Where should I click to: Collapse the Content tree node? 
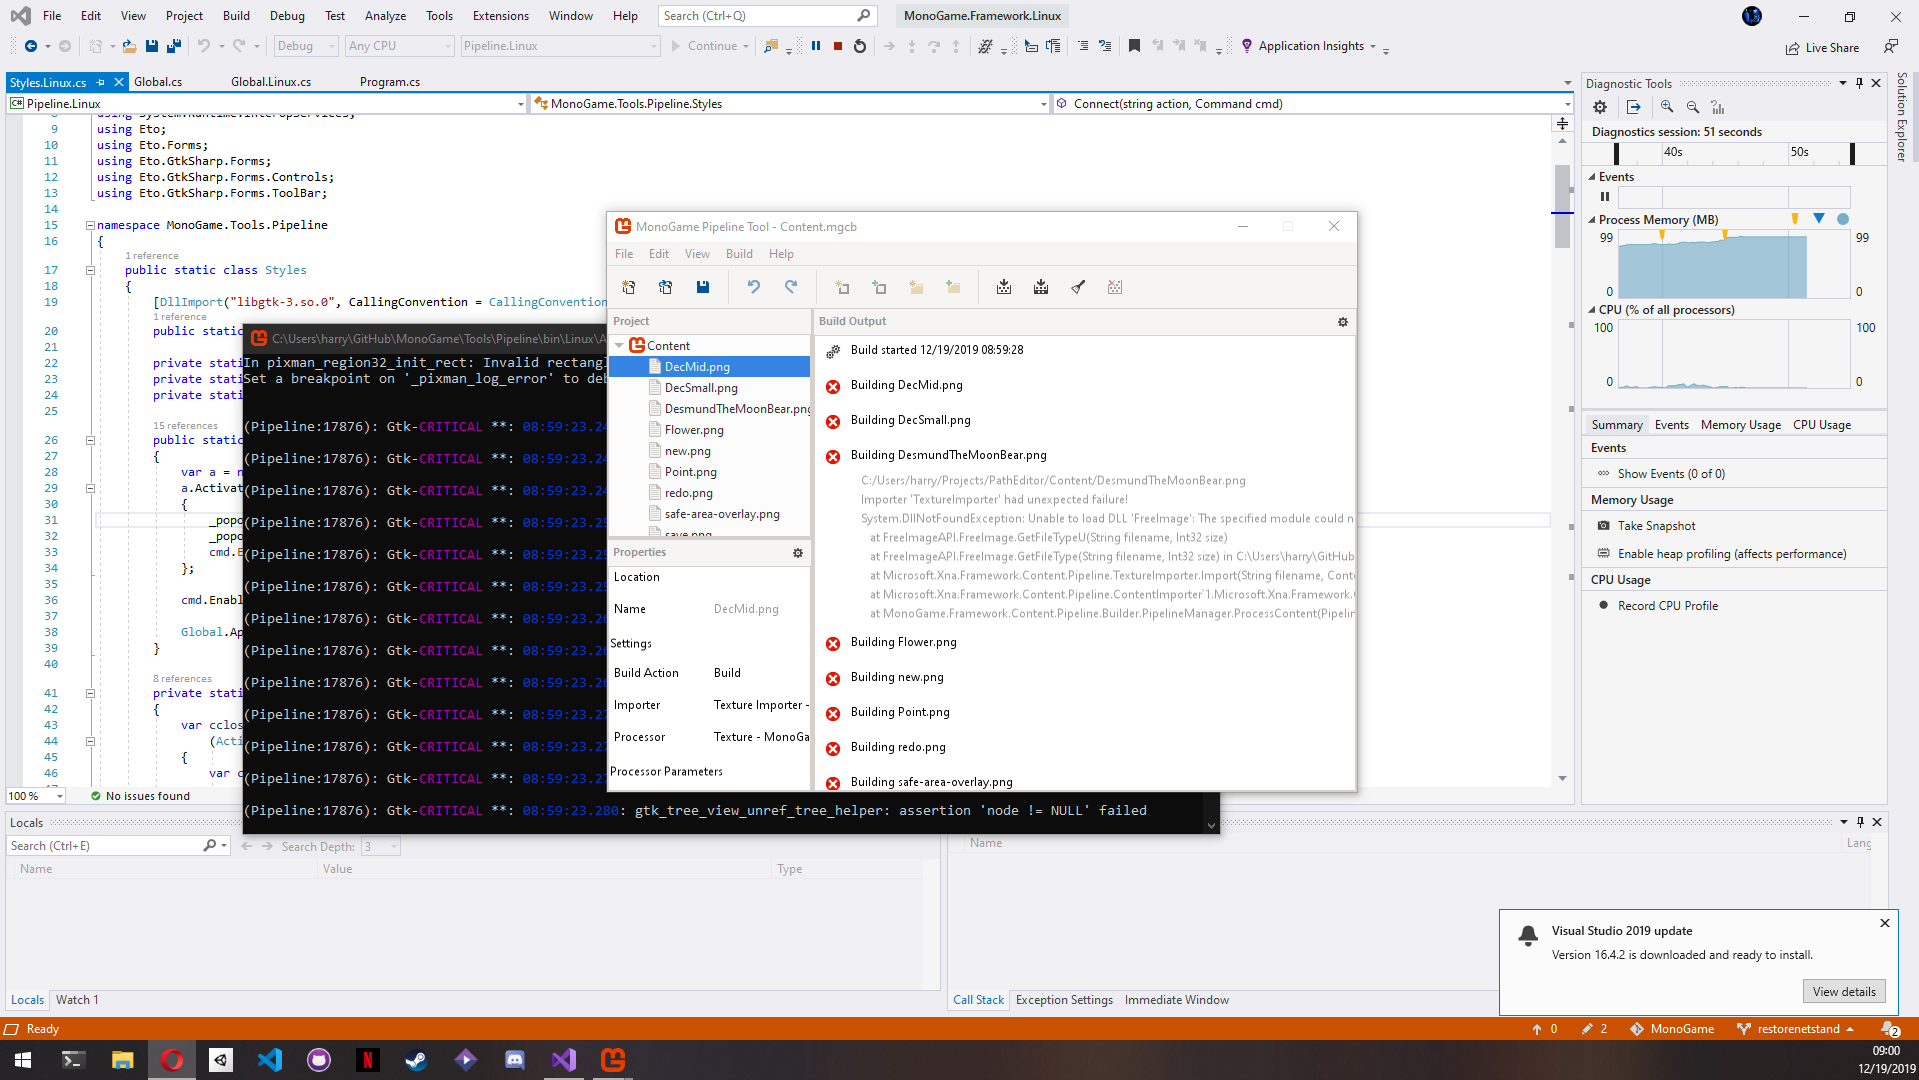tap(620, 344)
